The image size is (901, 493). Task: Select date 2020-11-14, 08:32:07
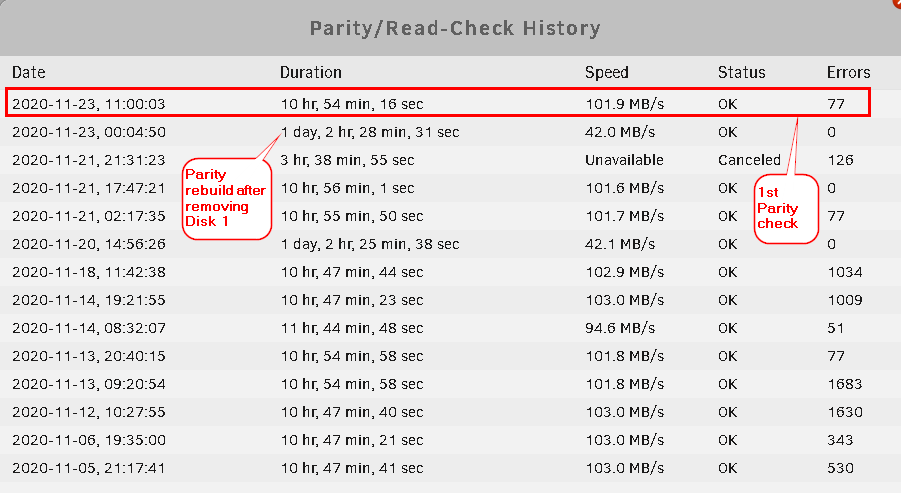(88, 329)
